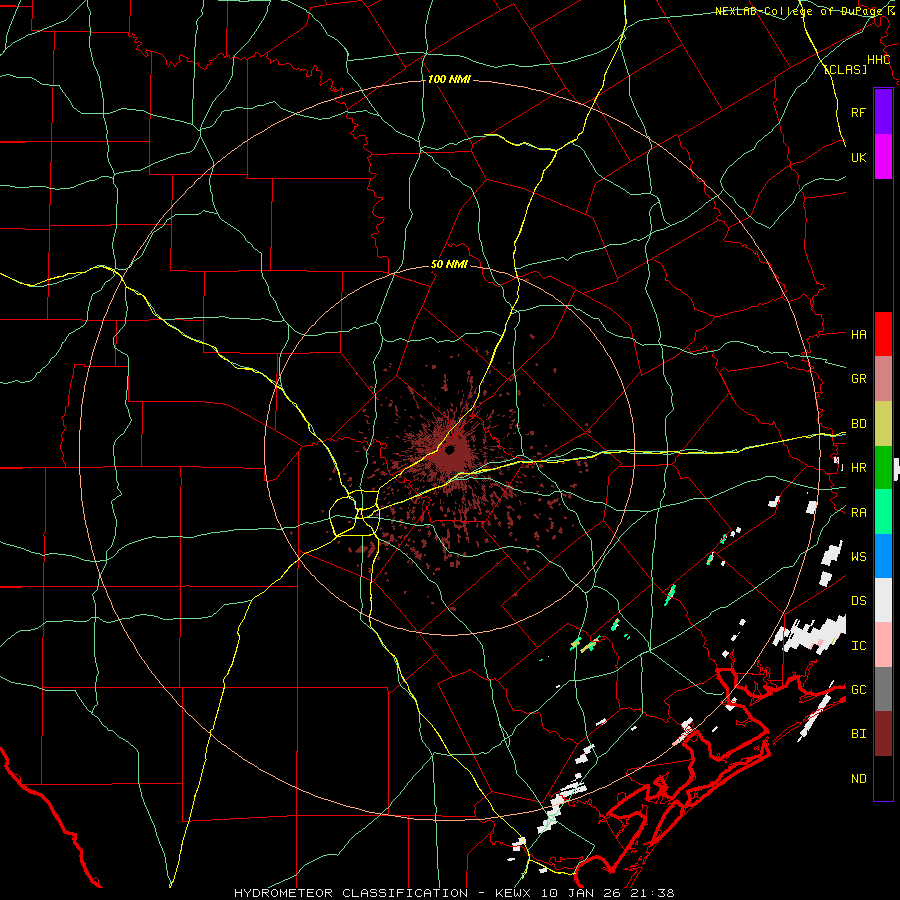Screen dimensions: 900x900
Task: Select the yellow BD big drops swatch
Action: coord(883,424)
